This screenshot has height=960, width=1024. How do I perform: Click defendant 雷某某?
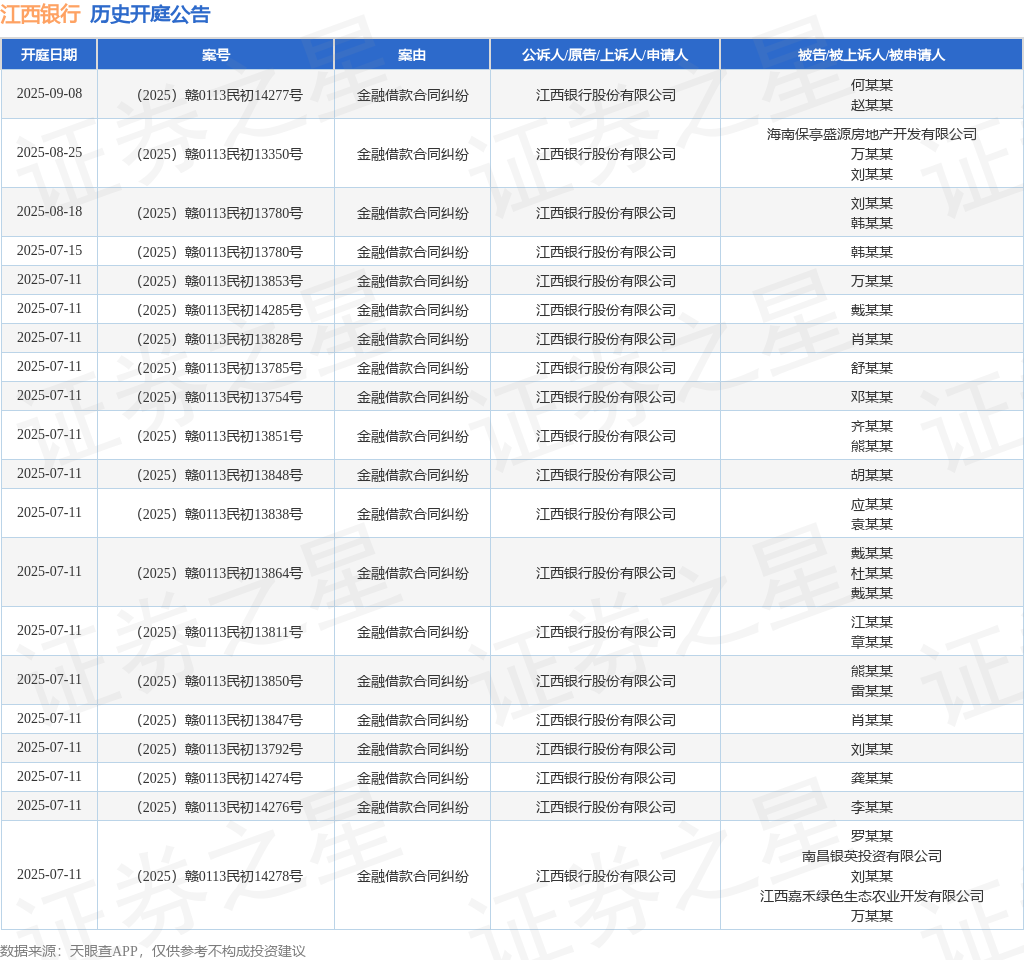click(x=871, y=691)
